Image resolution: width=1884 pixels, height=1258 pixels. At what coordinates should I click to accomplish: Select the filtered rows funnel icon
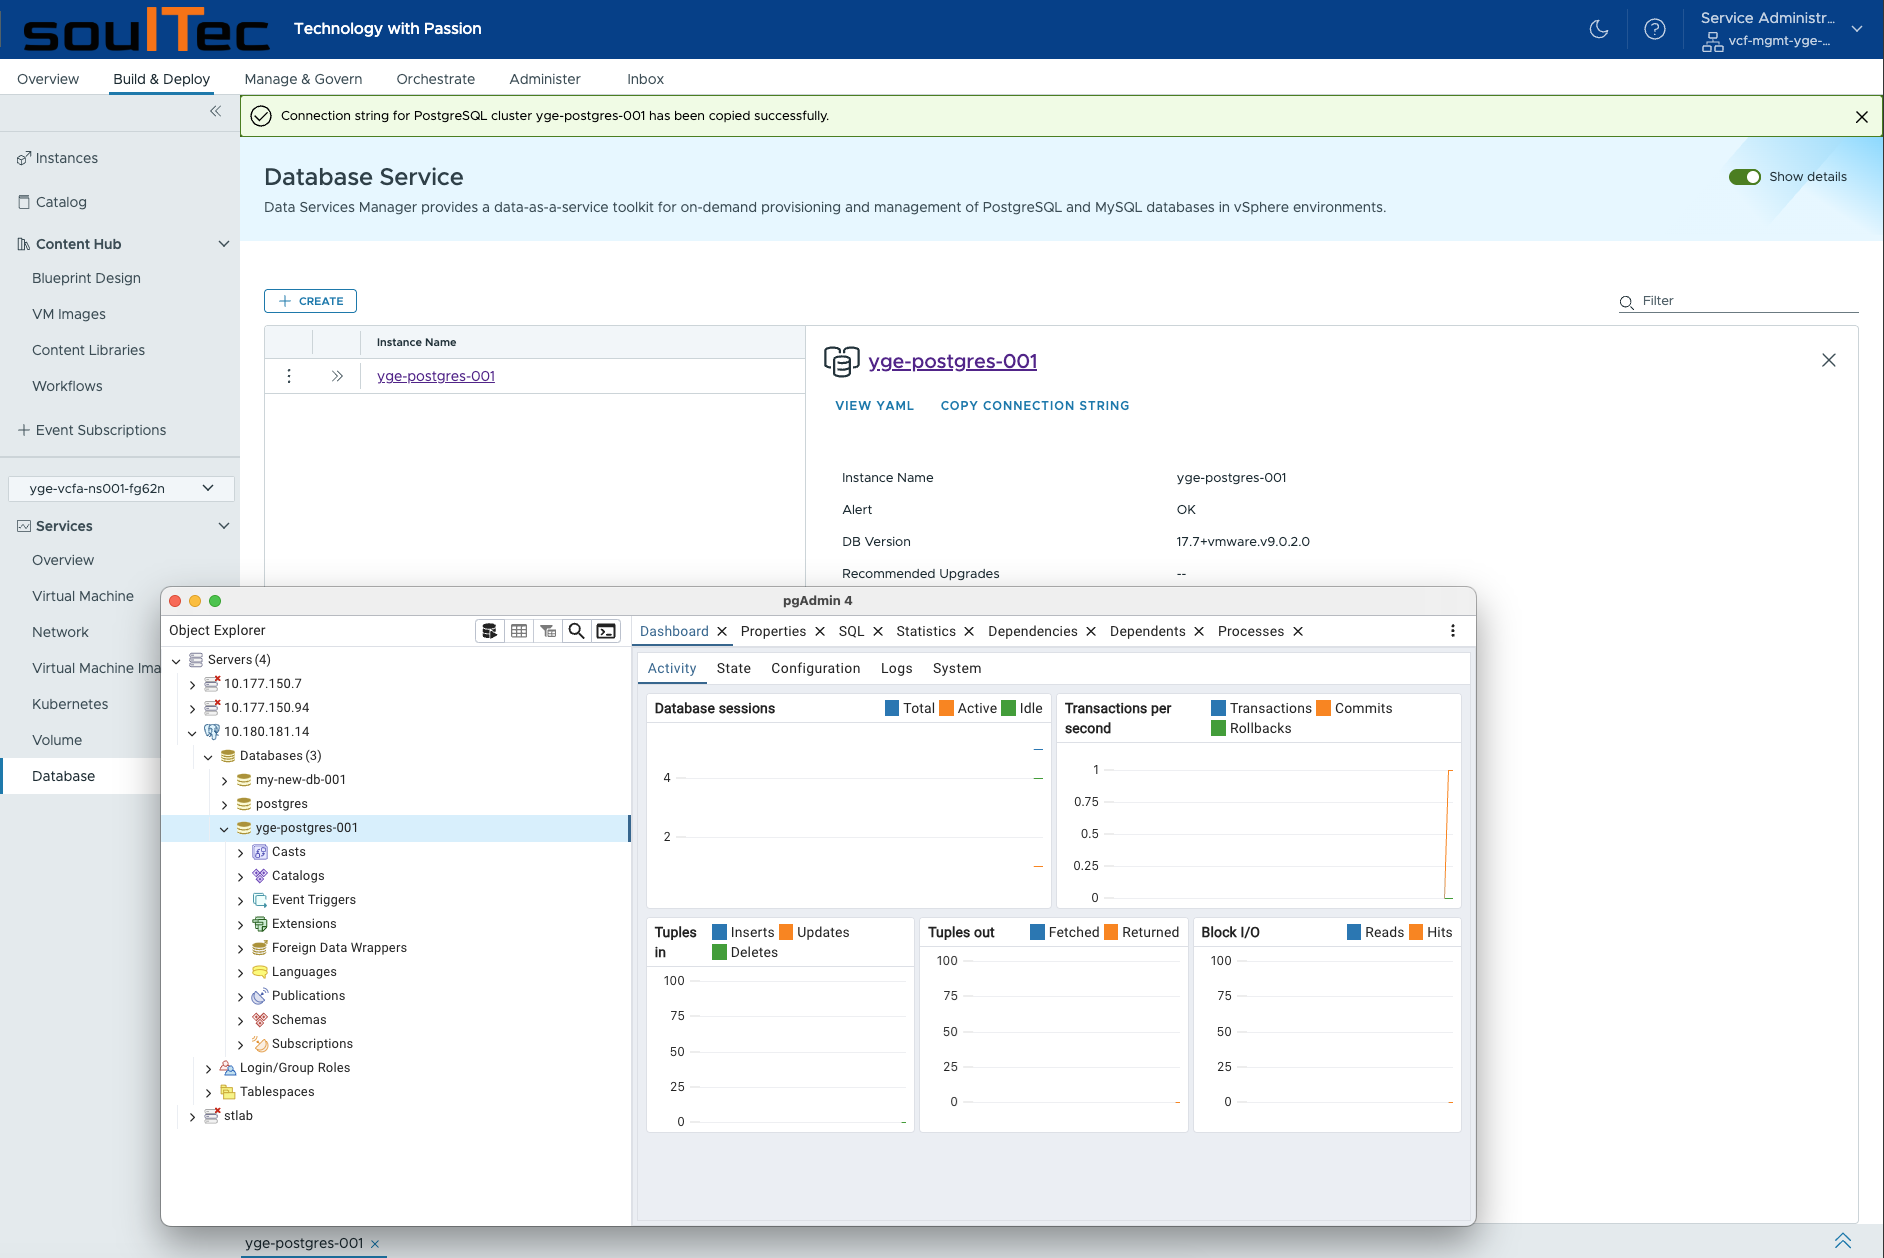[x=548, y=630]
